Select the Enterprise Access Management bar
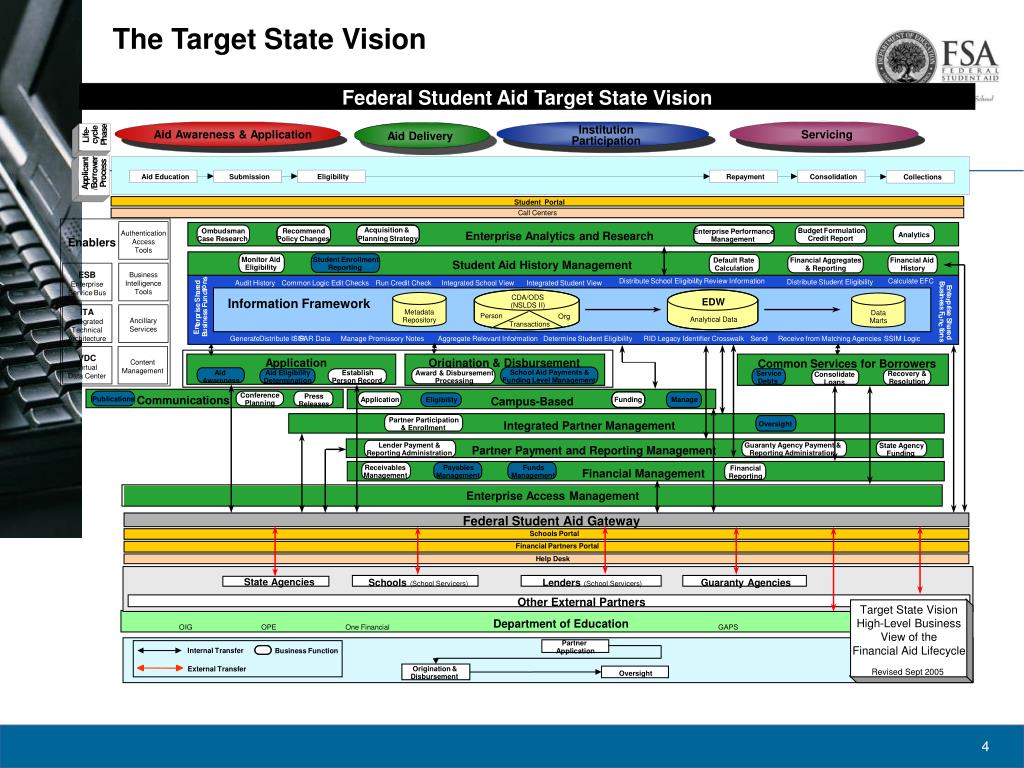This screenshot has height=768, width=1024. coord(532,496)
